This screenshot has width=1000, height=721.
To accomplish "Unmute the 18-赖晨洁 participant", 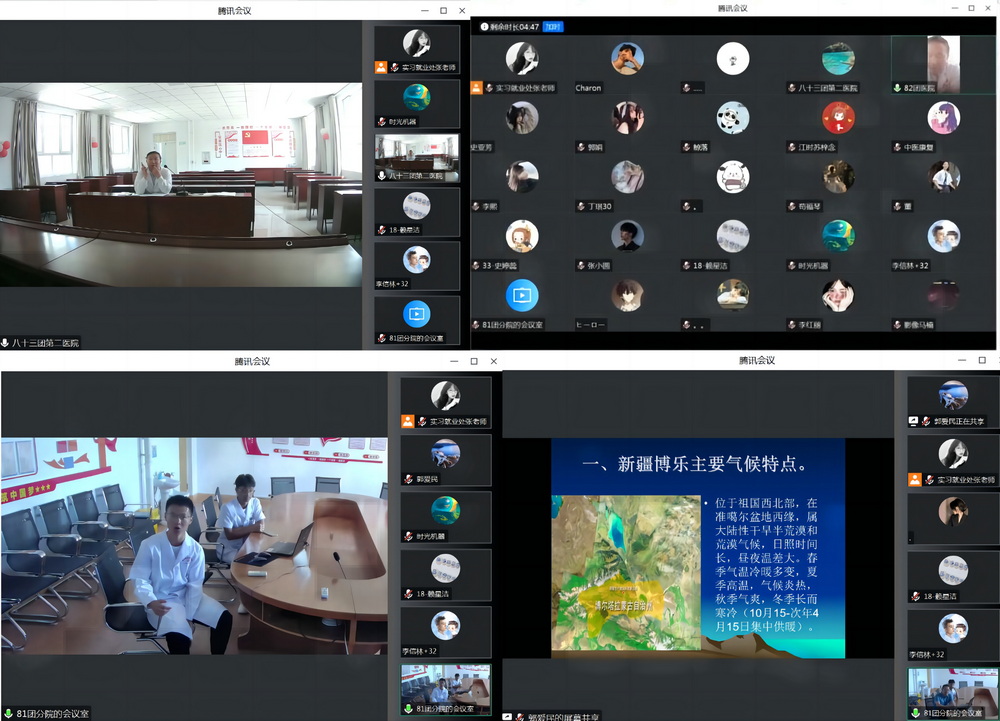I will tap(688, 265).
